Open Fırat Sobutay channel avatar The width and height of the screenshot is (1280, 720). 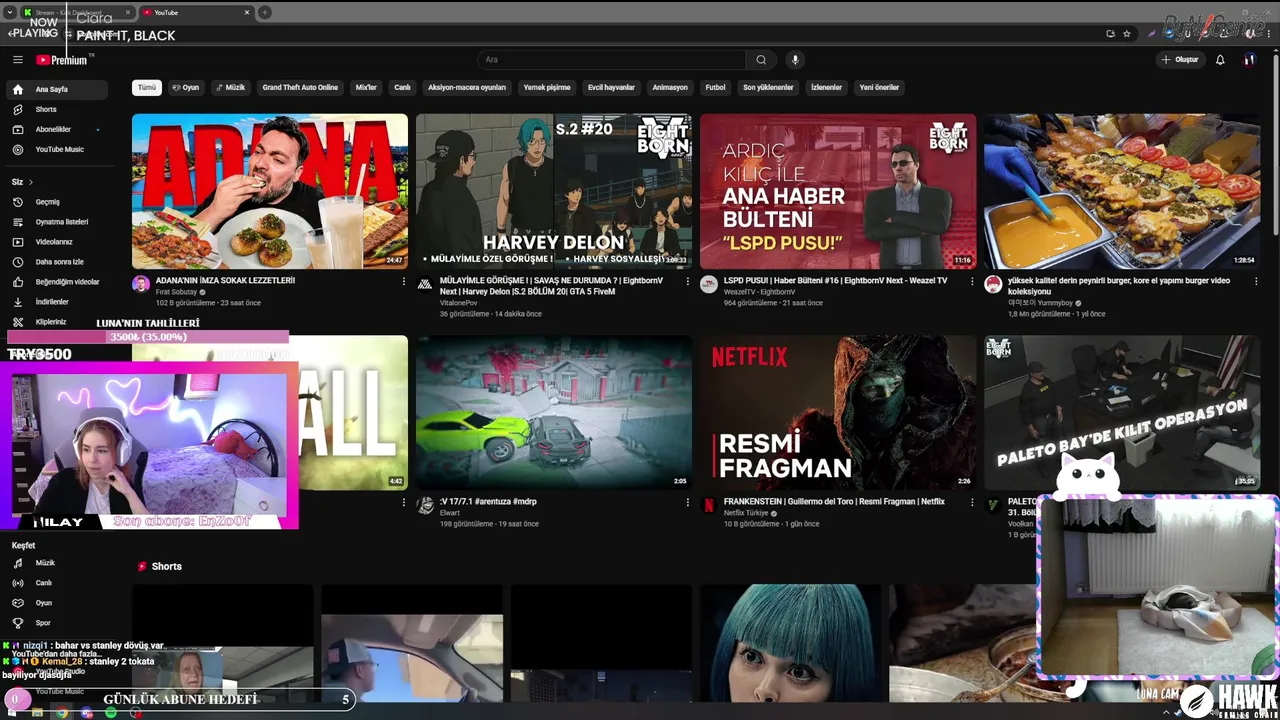point(141,285)
